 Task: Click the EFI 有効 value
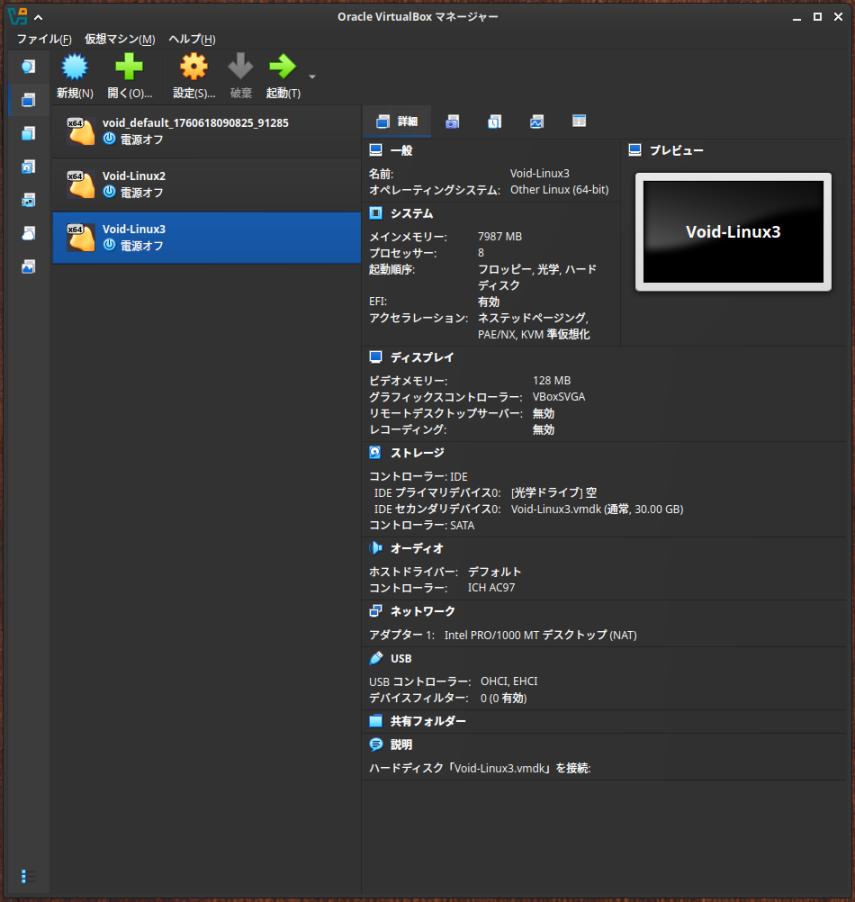coord(488,301)
